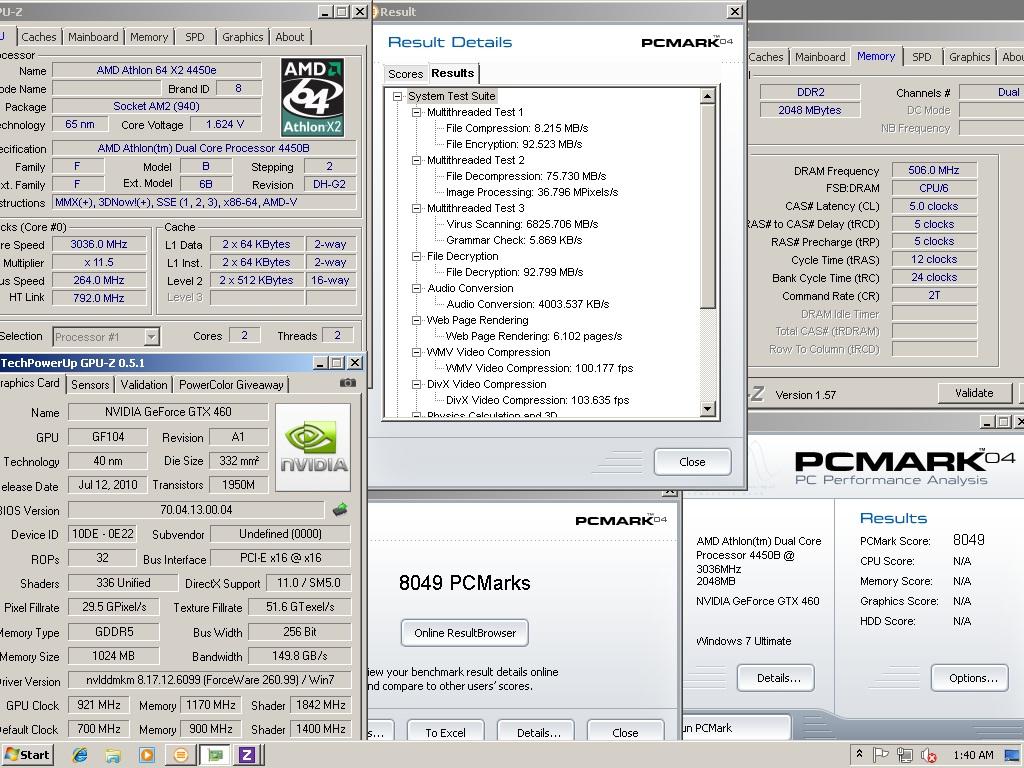This screenshot has width=1024, height=768.
Task: Click the Action Center flag tray icon
Action: coord(880,755)
